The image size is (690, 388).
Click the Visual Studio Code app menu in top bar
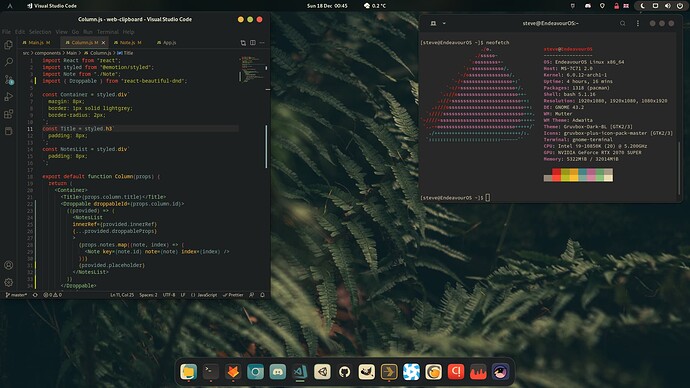point(51,6)
